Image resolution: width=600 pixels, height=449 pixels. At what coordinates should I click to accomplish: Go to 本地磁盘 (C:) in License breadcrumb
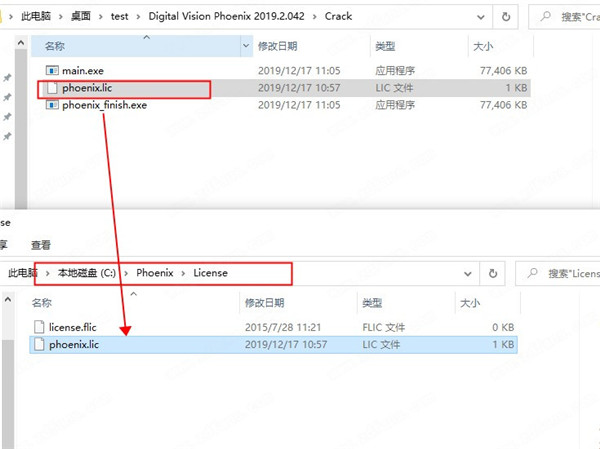87,273
